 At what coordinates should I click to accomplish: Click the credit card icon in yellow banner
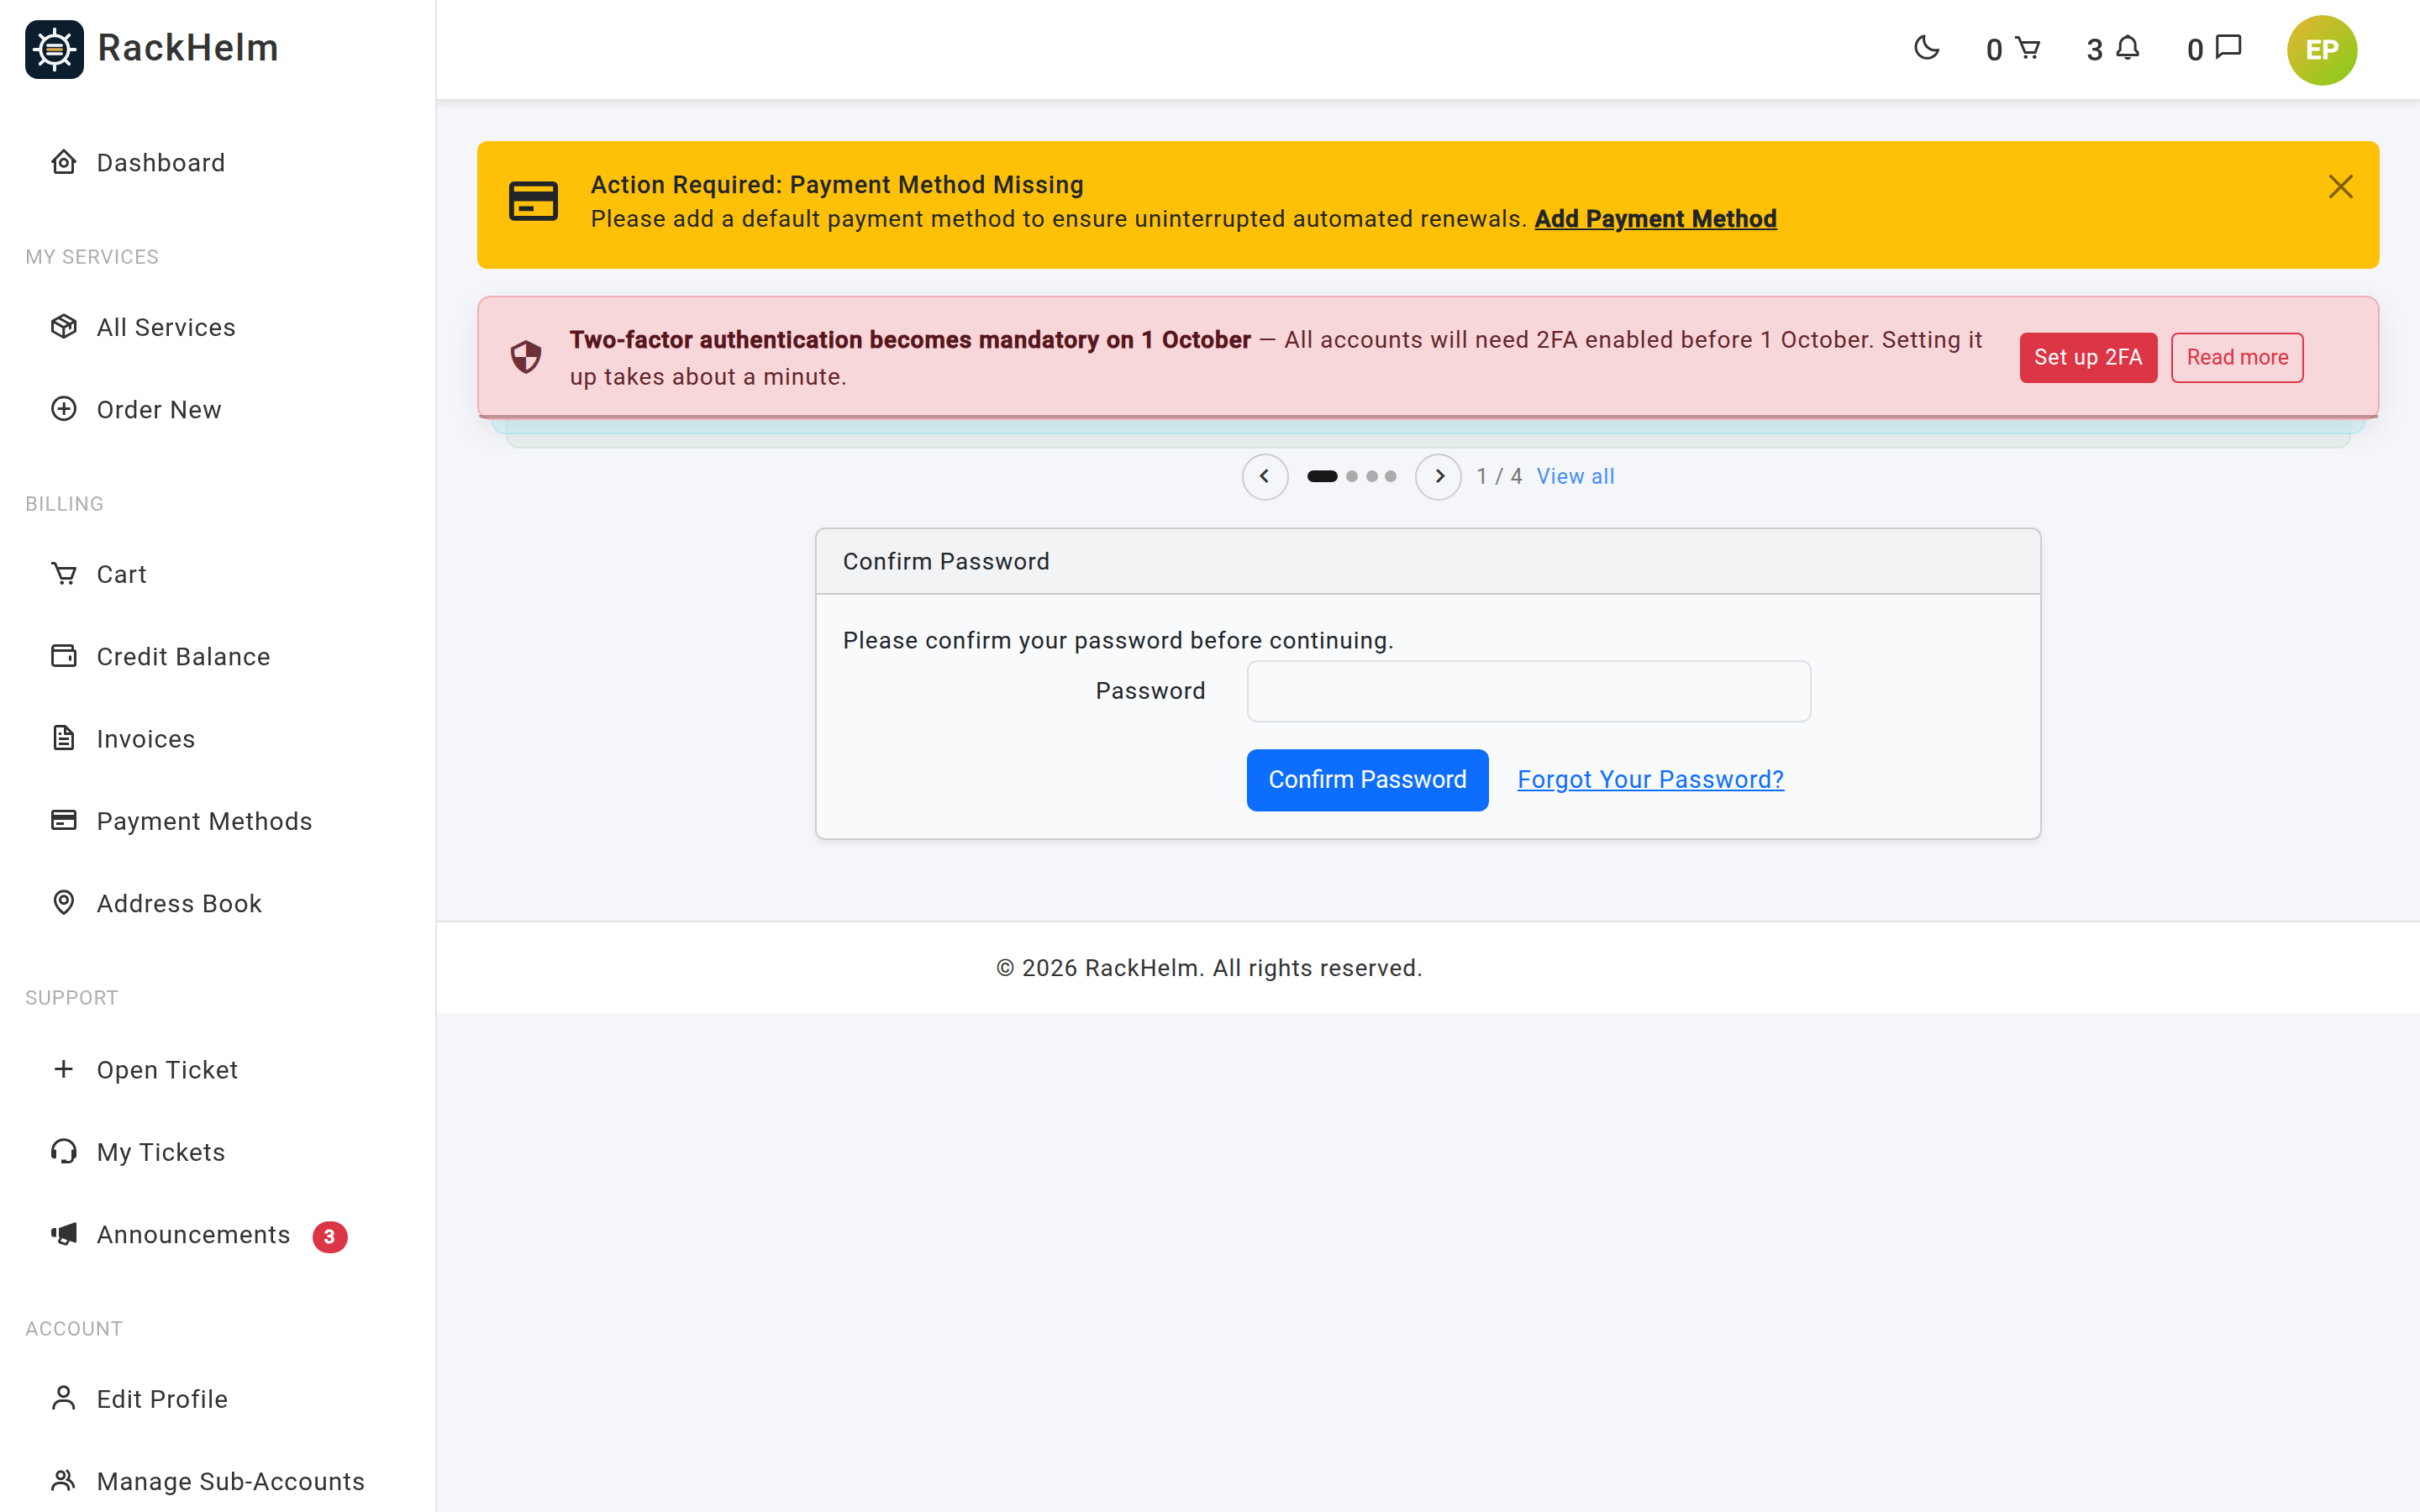pyautogui.click(x=533, y=201)
